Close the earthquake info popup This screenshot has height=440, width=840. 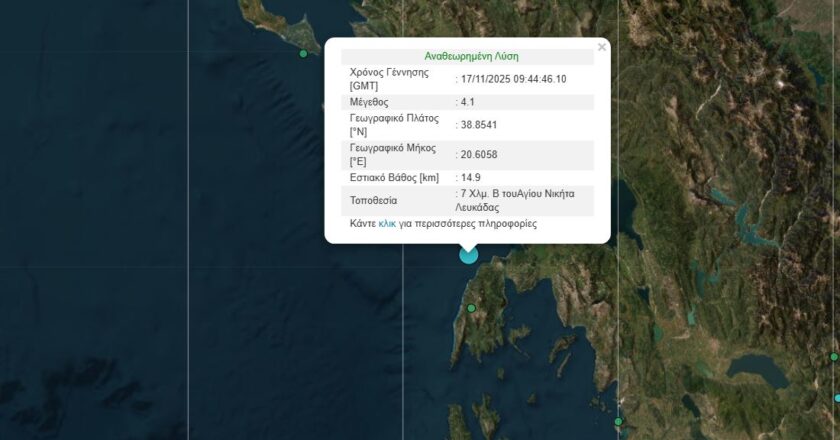pyautogui.click(x=601, y=47)
